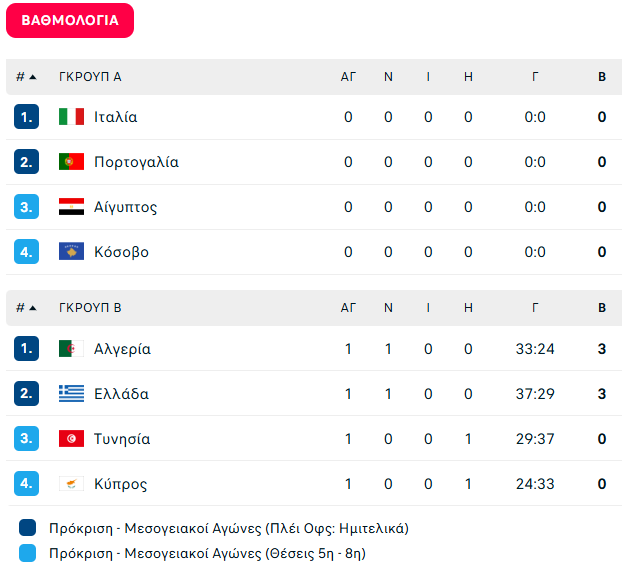Sort Group B by rank arrow
The width and height of the screenshot is (622, 567).
[x=33, y=308]
